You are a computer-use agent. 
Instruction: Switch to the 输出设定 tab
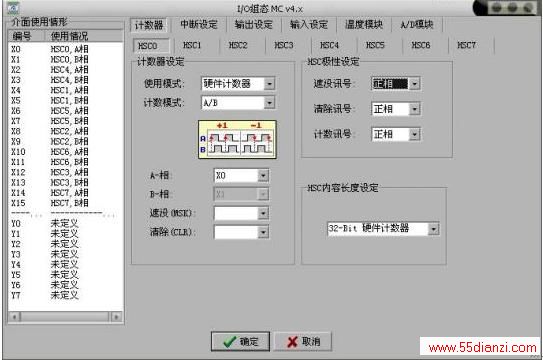point(253,25)
